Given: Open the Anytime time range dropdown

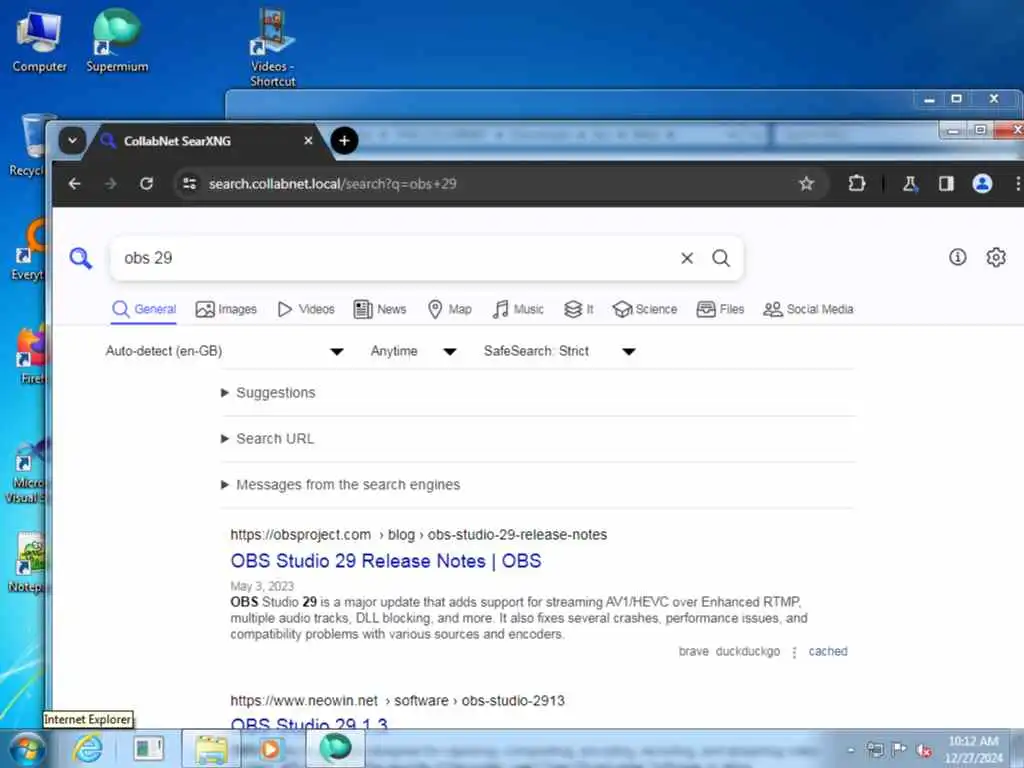Looking at the screenshot, I should tap(413, 351).
